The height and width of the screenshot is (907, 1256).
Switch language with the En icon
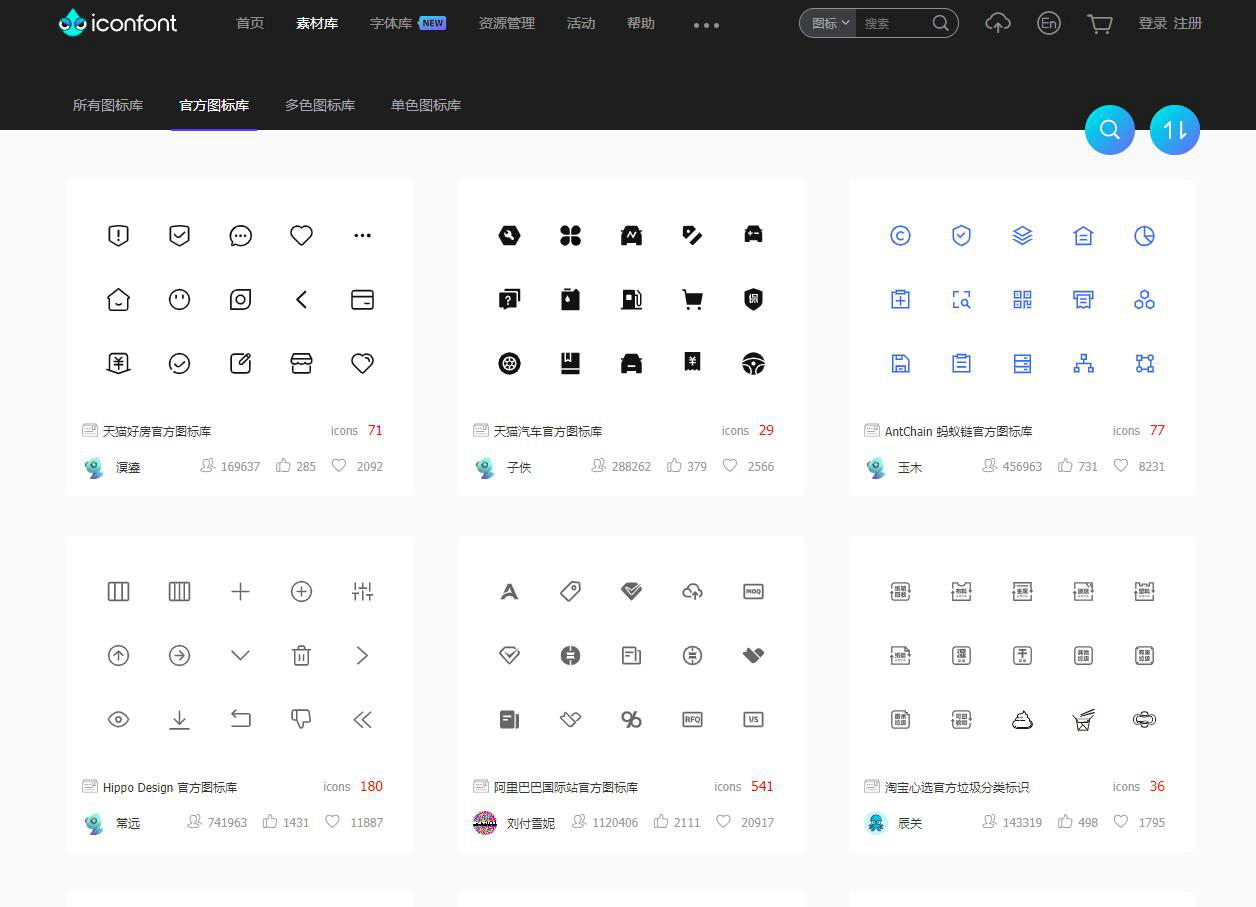coord(1048,23)
